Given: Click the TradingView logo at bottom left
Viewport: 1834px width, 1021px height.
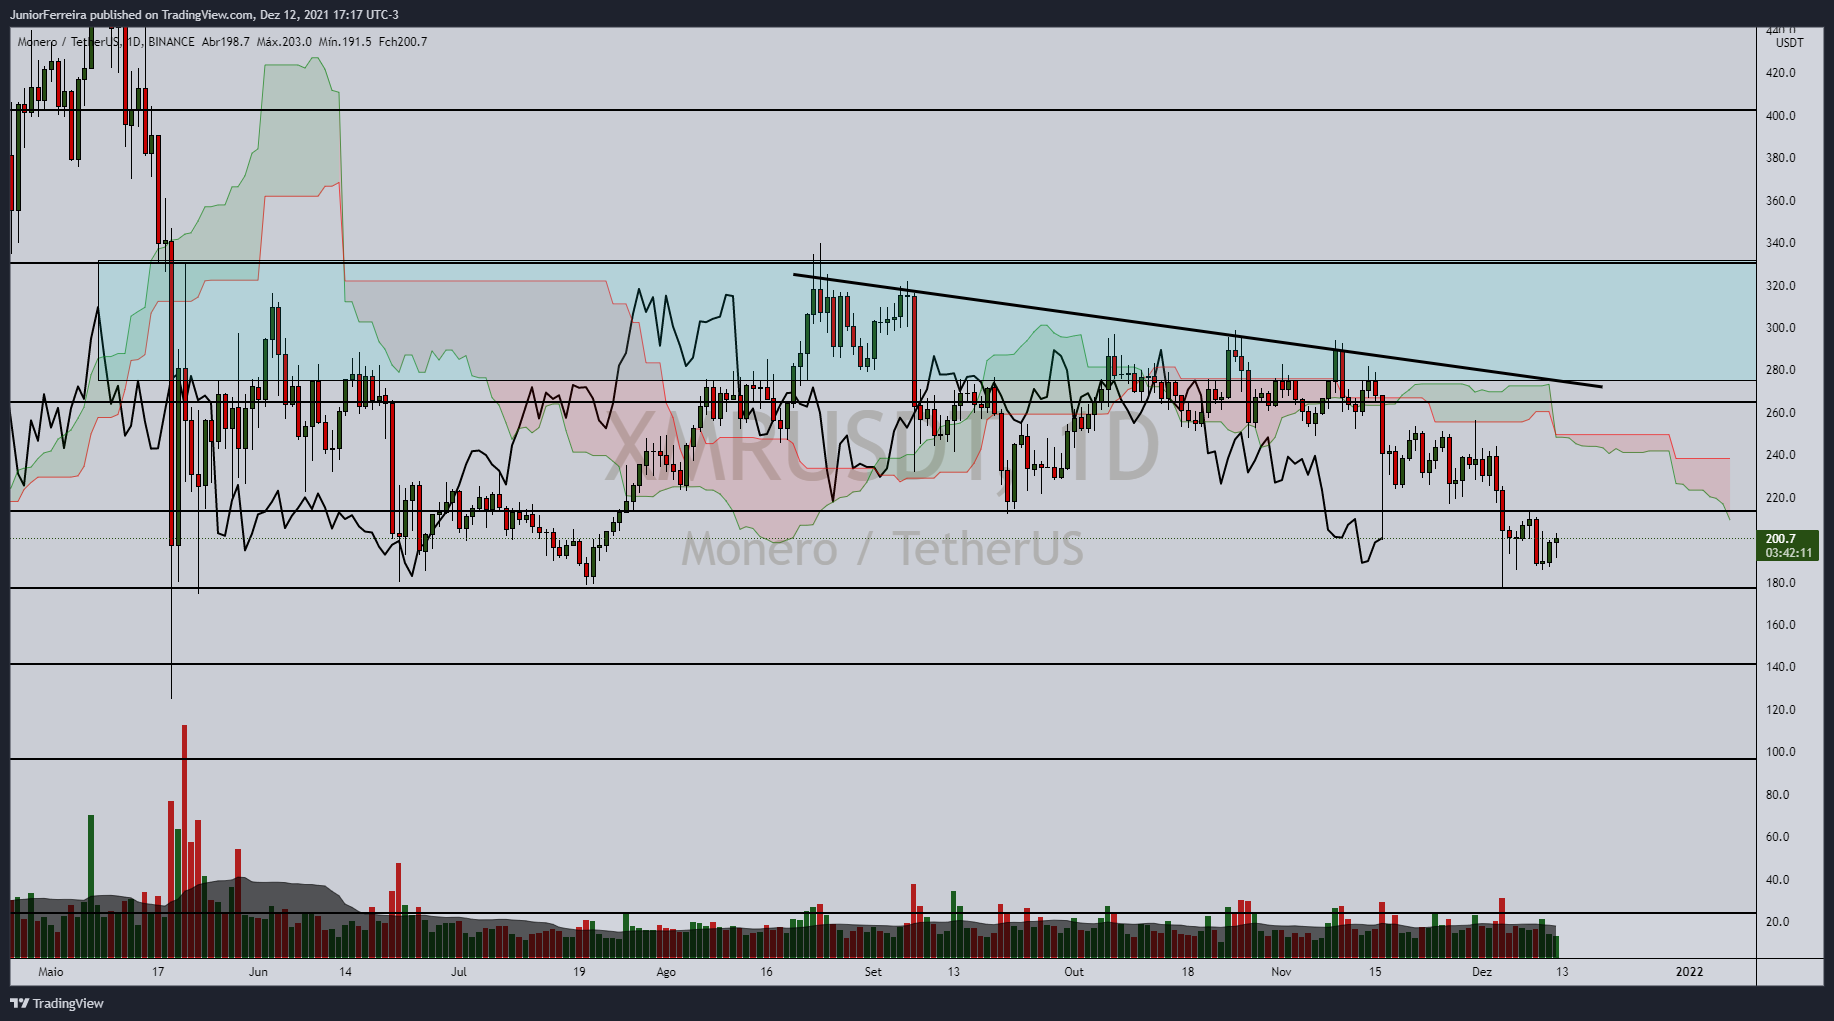Looking at the screenshot, I should point(57,1003).
